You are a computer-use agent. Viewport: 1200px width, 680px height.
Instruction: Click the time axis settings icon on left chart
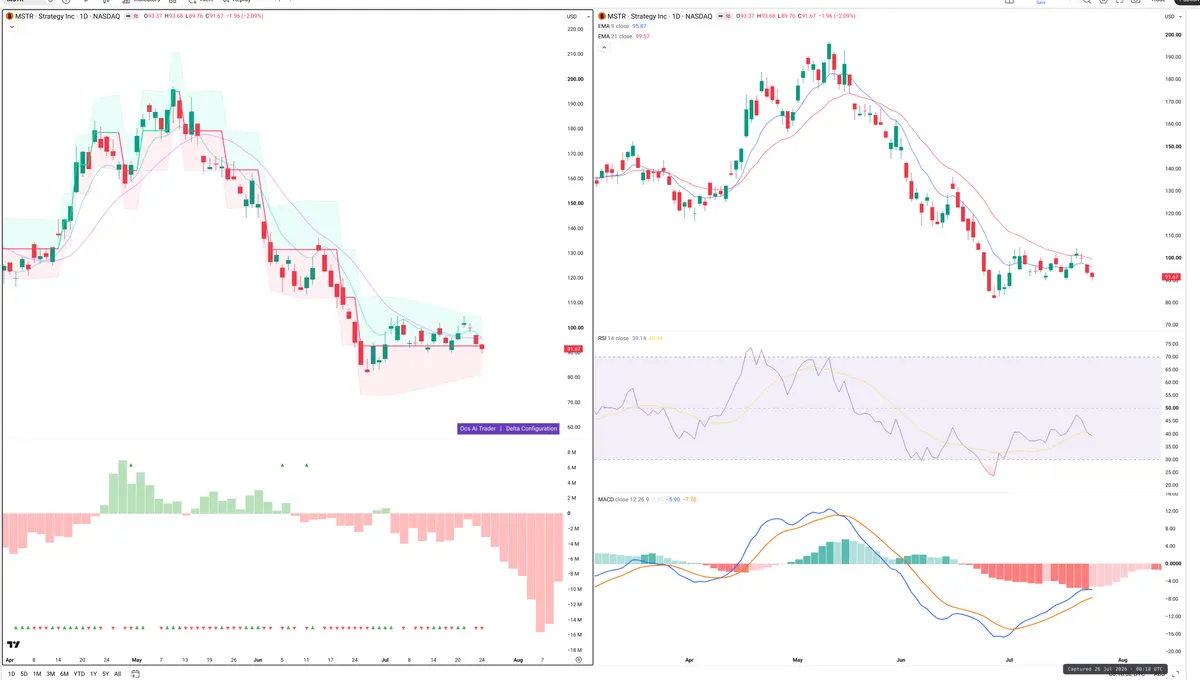click(x=578, y=661)
